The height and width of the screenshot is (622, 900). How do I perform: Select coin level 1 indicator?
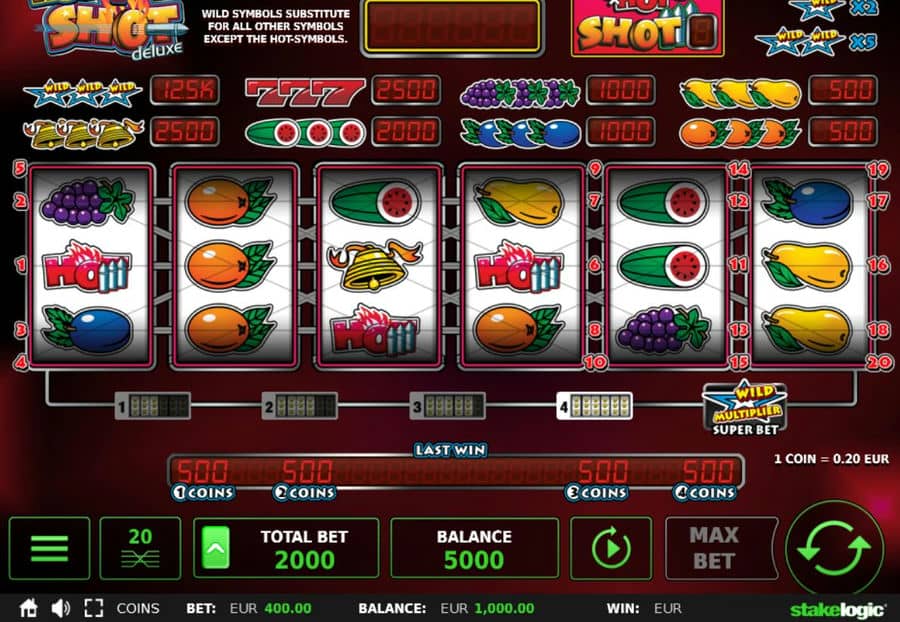click(x=153, y=406)
